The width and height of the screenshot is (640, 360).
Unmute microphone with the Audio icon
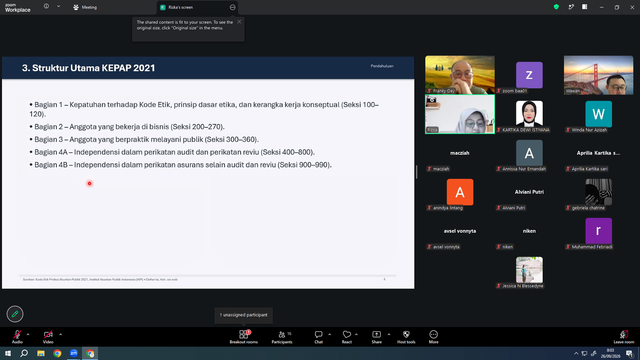click(17, 335)
